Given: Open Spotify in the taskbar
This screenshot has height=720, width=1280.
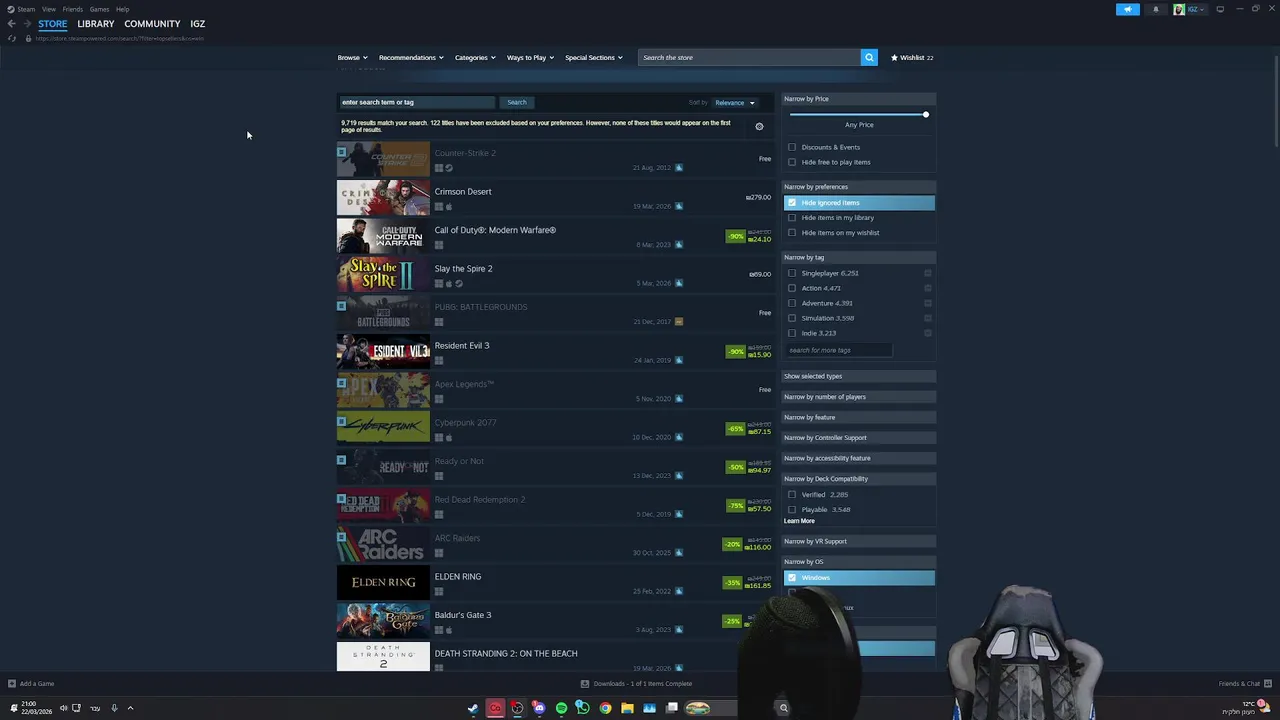Looking at the screenshot, I should coord(561,708).
